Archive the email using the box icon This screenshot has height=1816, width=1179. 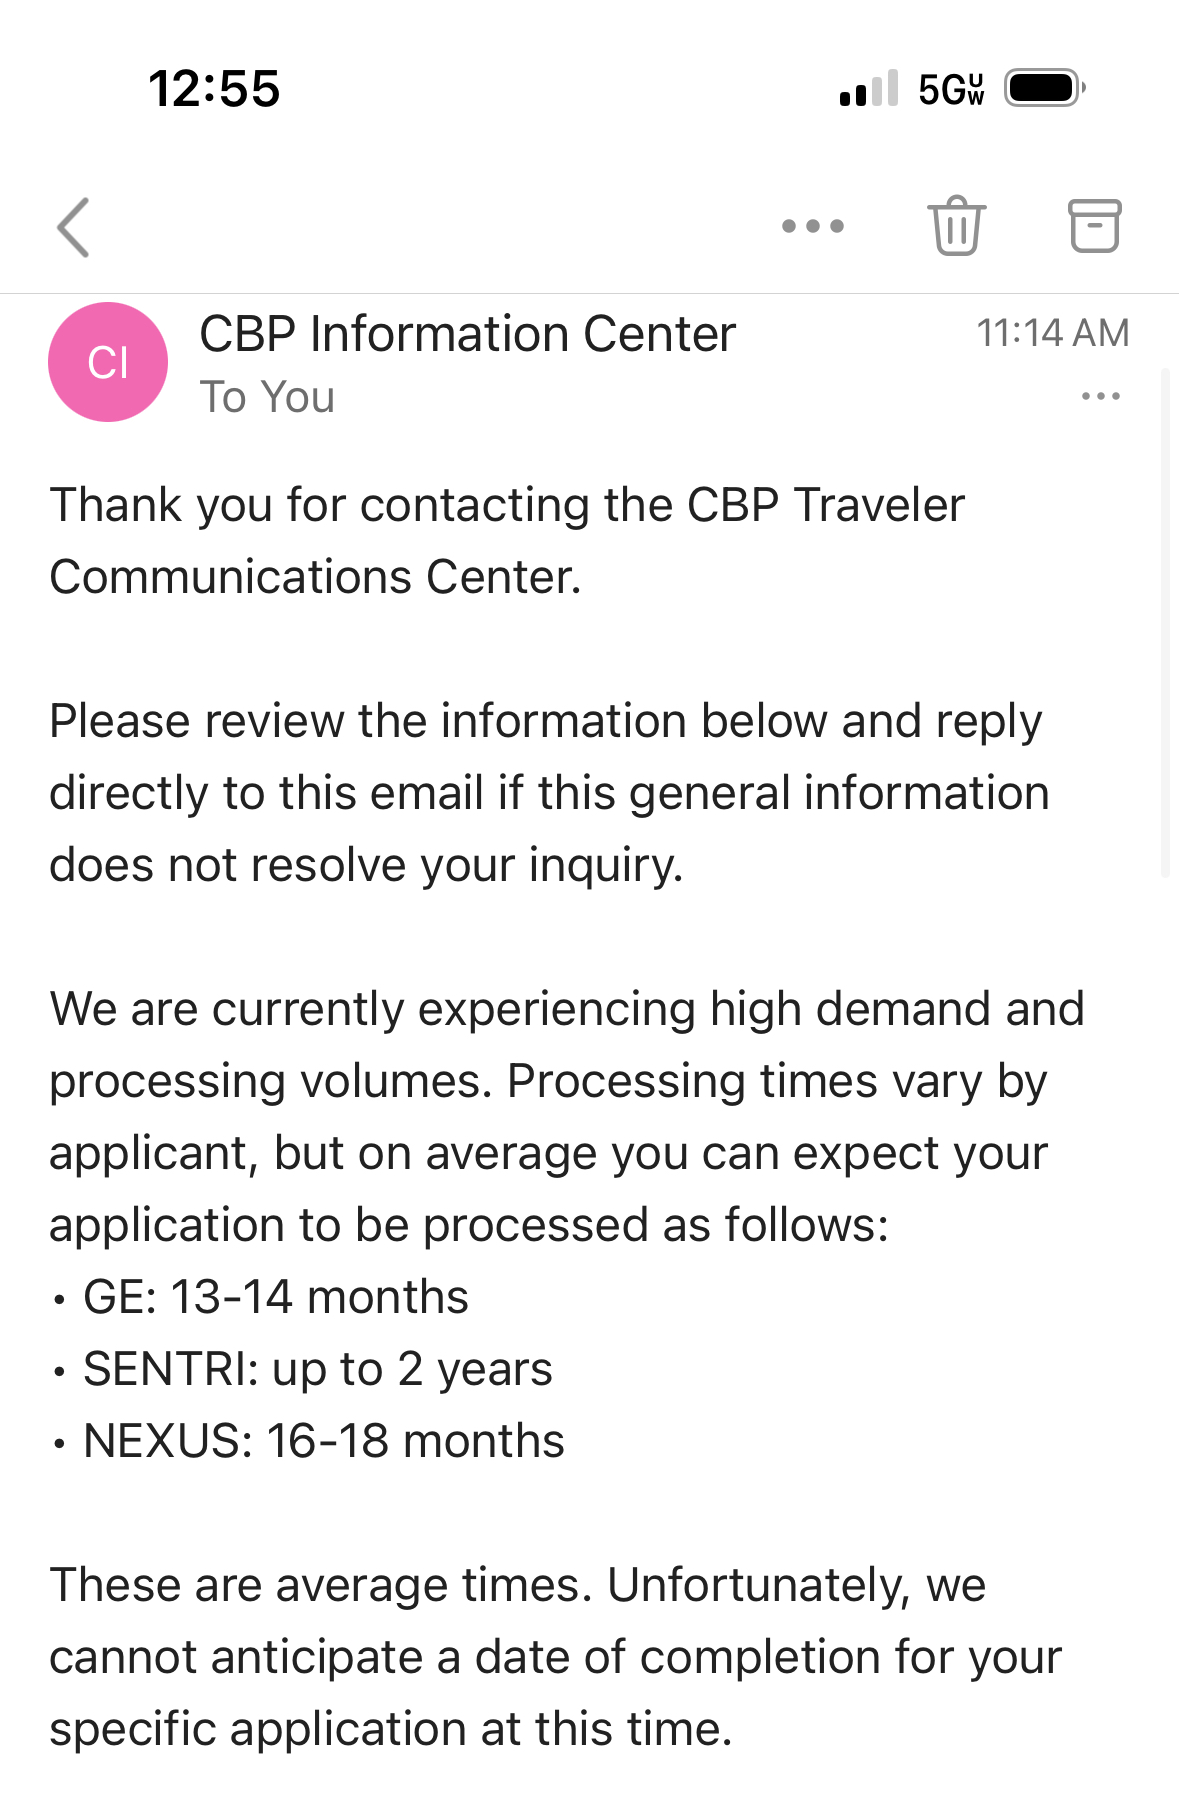pyautogui.click(x=1094, y=226)
